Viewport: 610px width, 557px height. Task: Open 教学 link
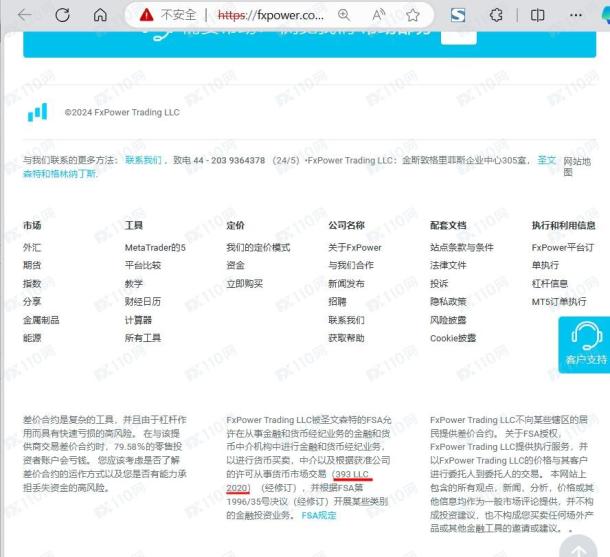pyautogui.click(x=134, y=284)
